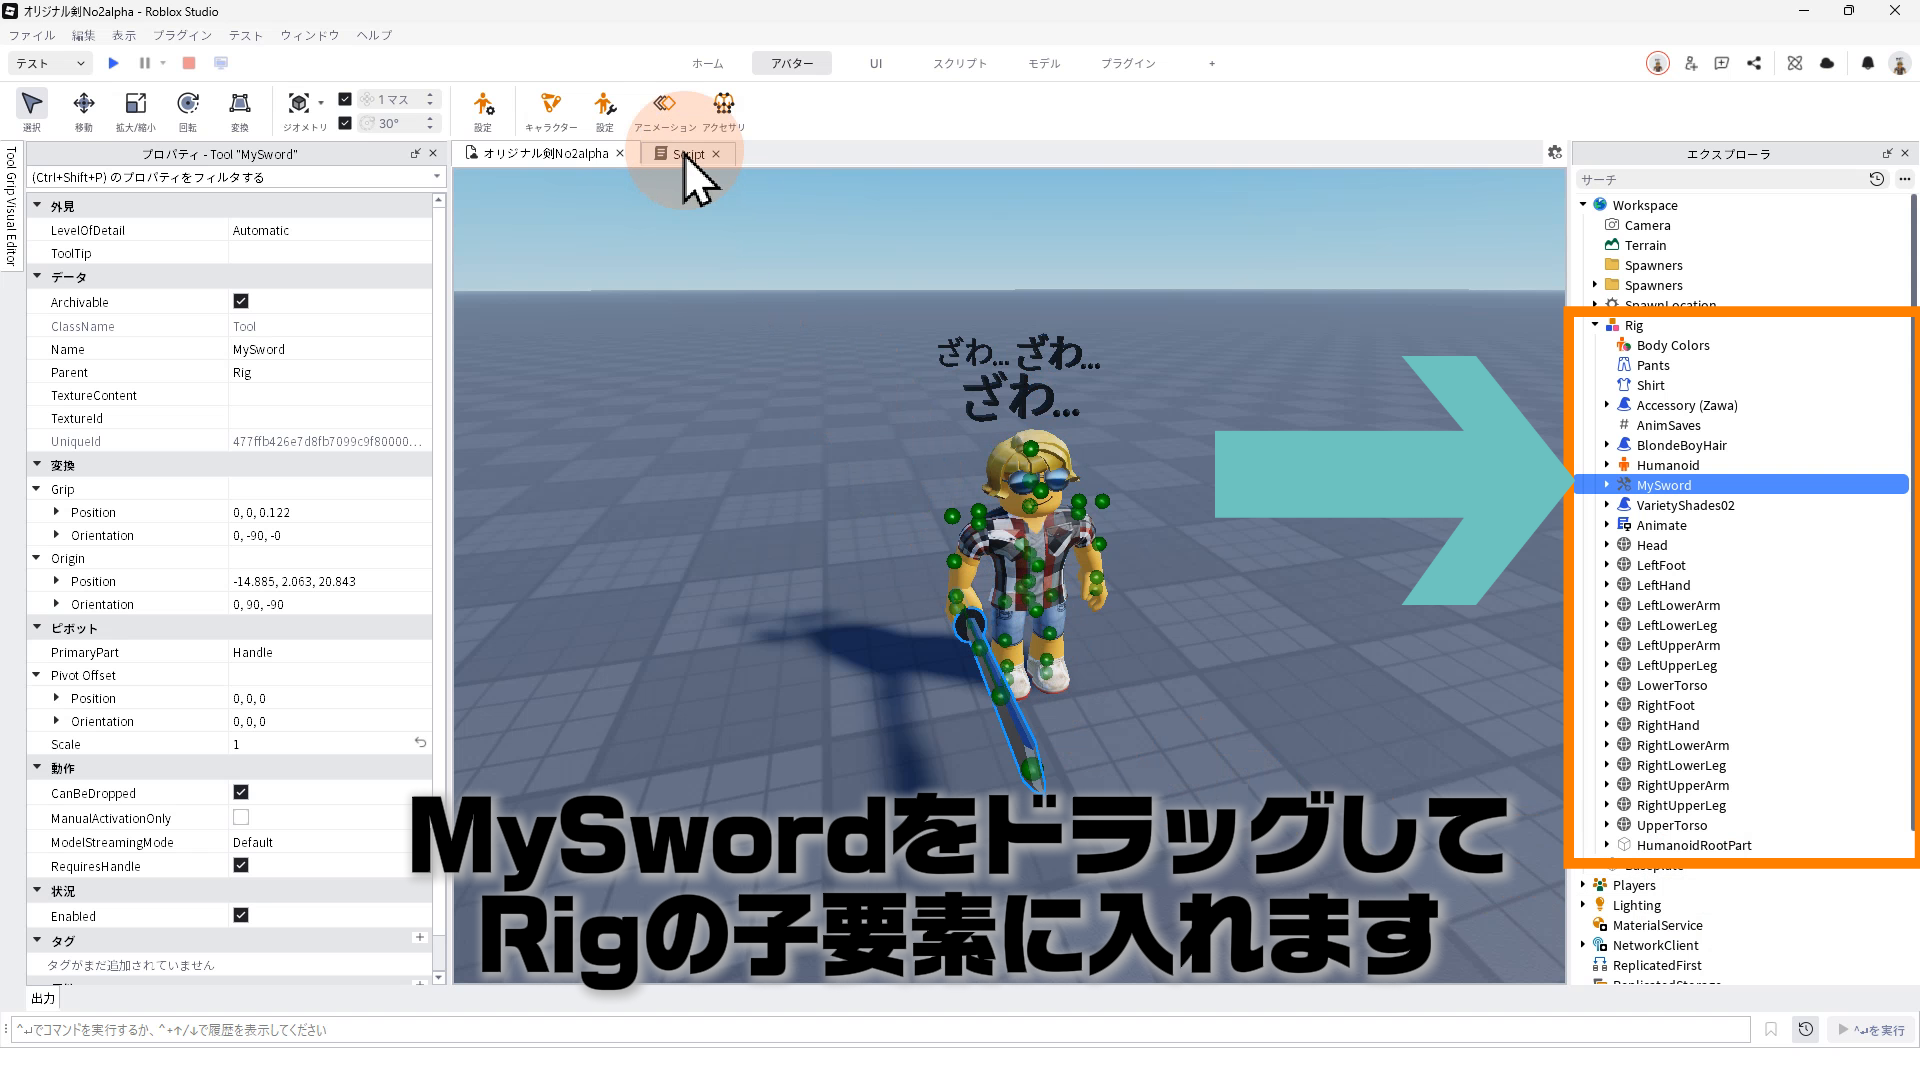Select the Move (移動) tool
This screenshot has height=1080, width=1920.
point(84,110)
